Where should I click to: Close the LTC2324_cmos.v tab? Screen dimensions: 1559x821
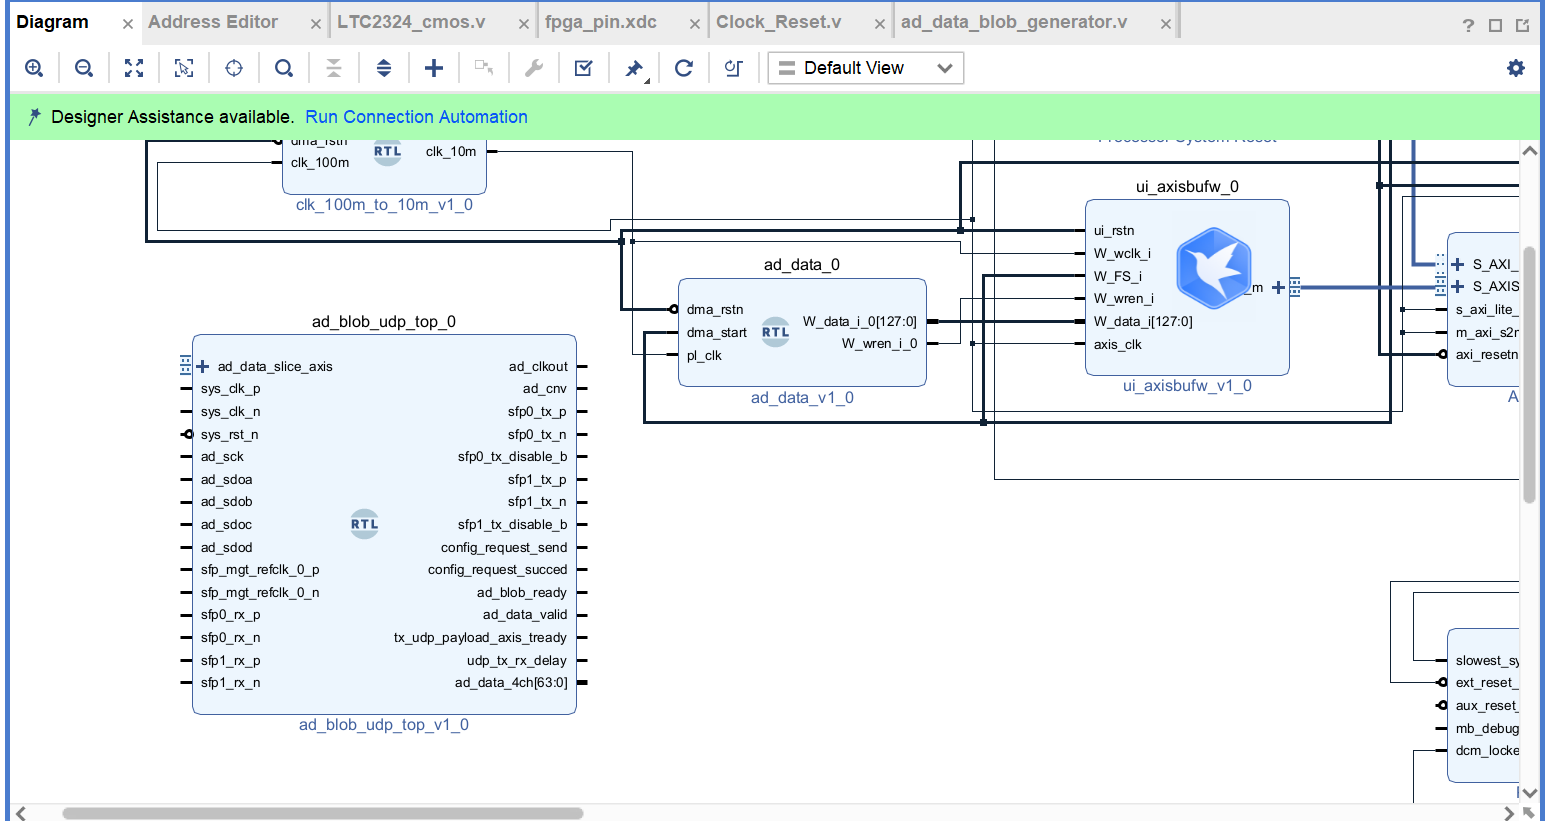[524, 24]
